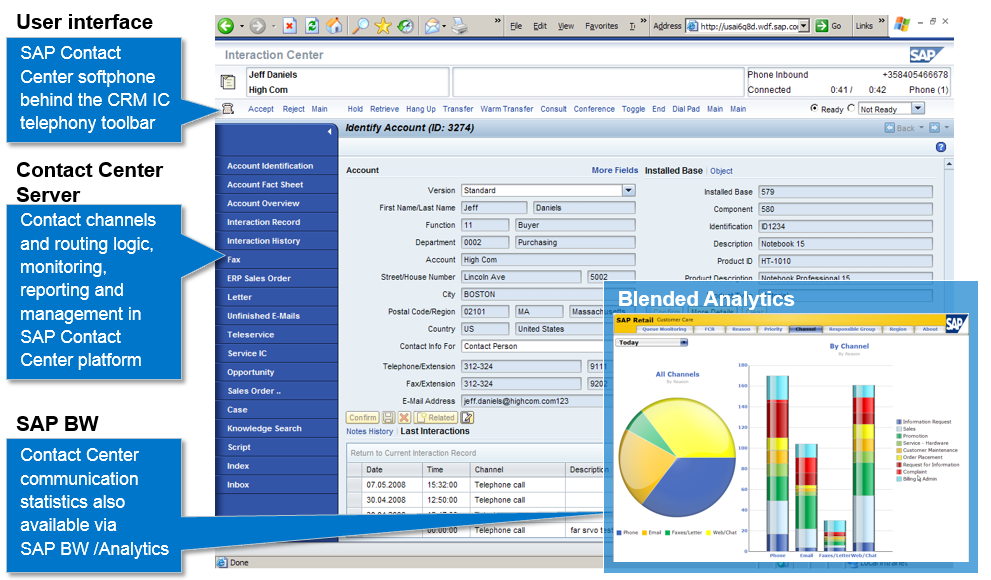
Task: Open the Version Standard dropdown
Action: tap(628, 190)
